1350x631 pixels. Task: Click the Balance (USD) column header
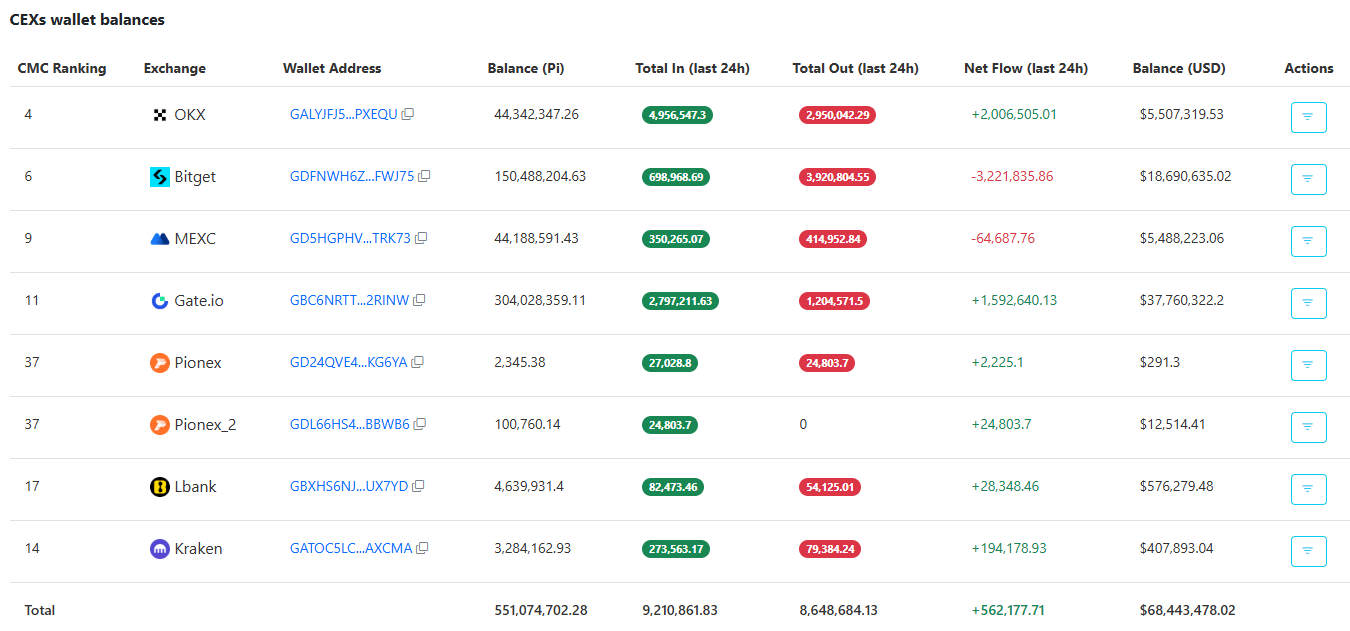[x=1179, y=69]
